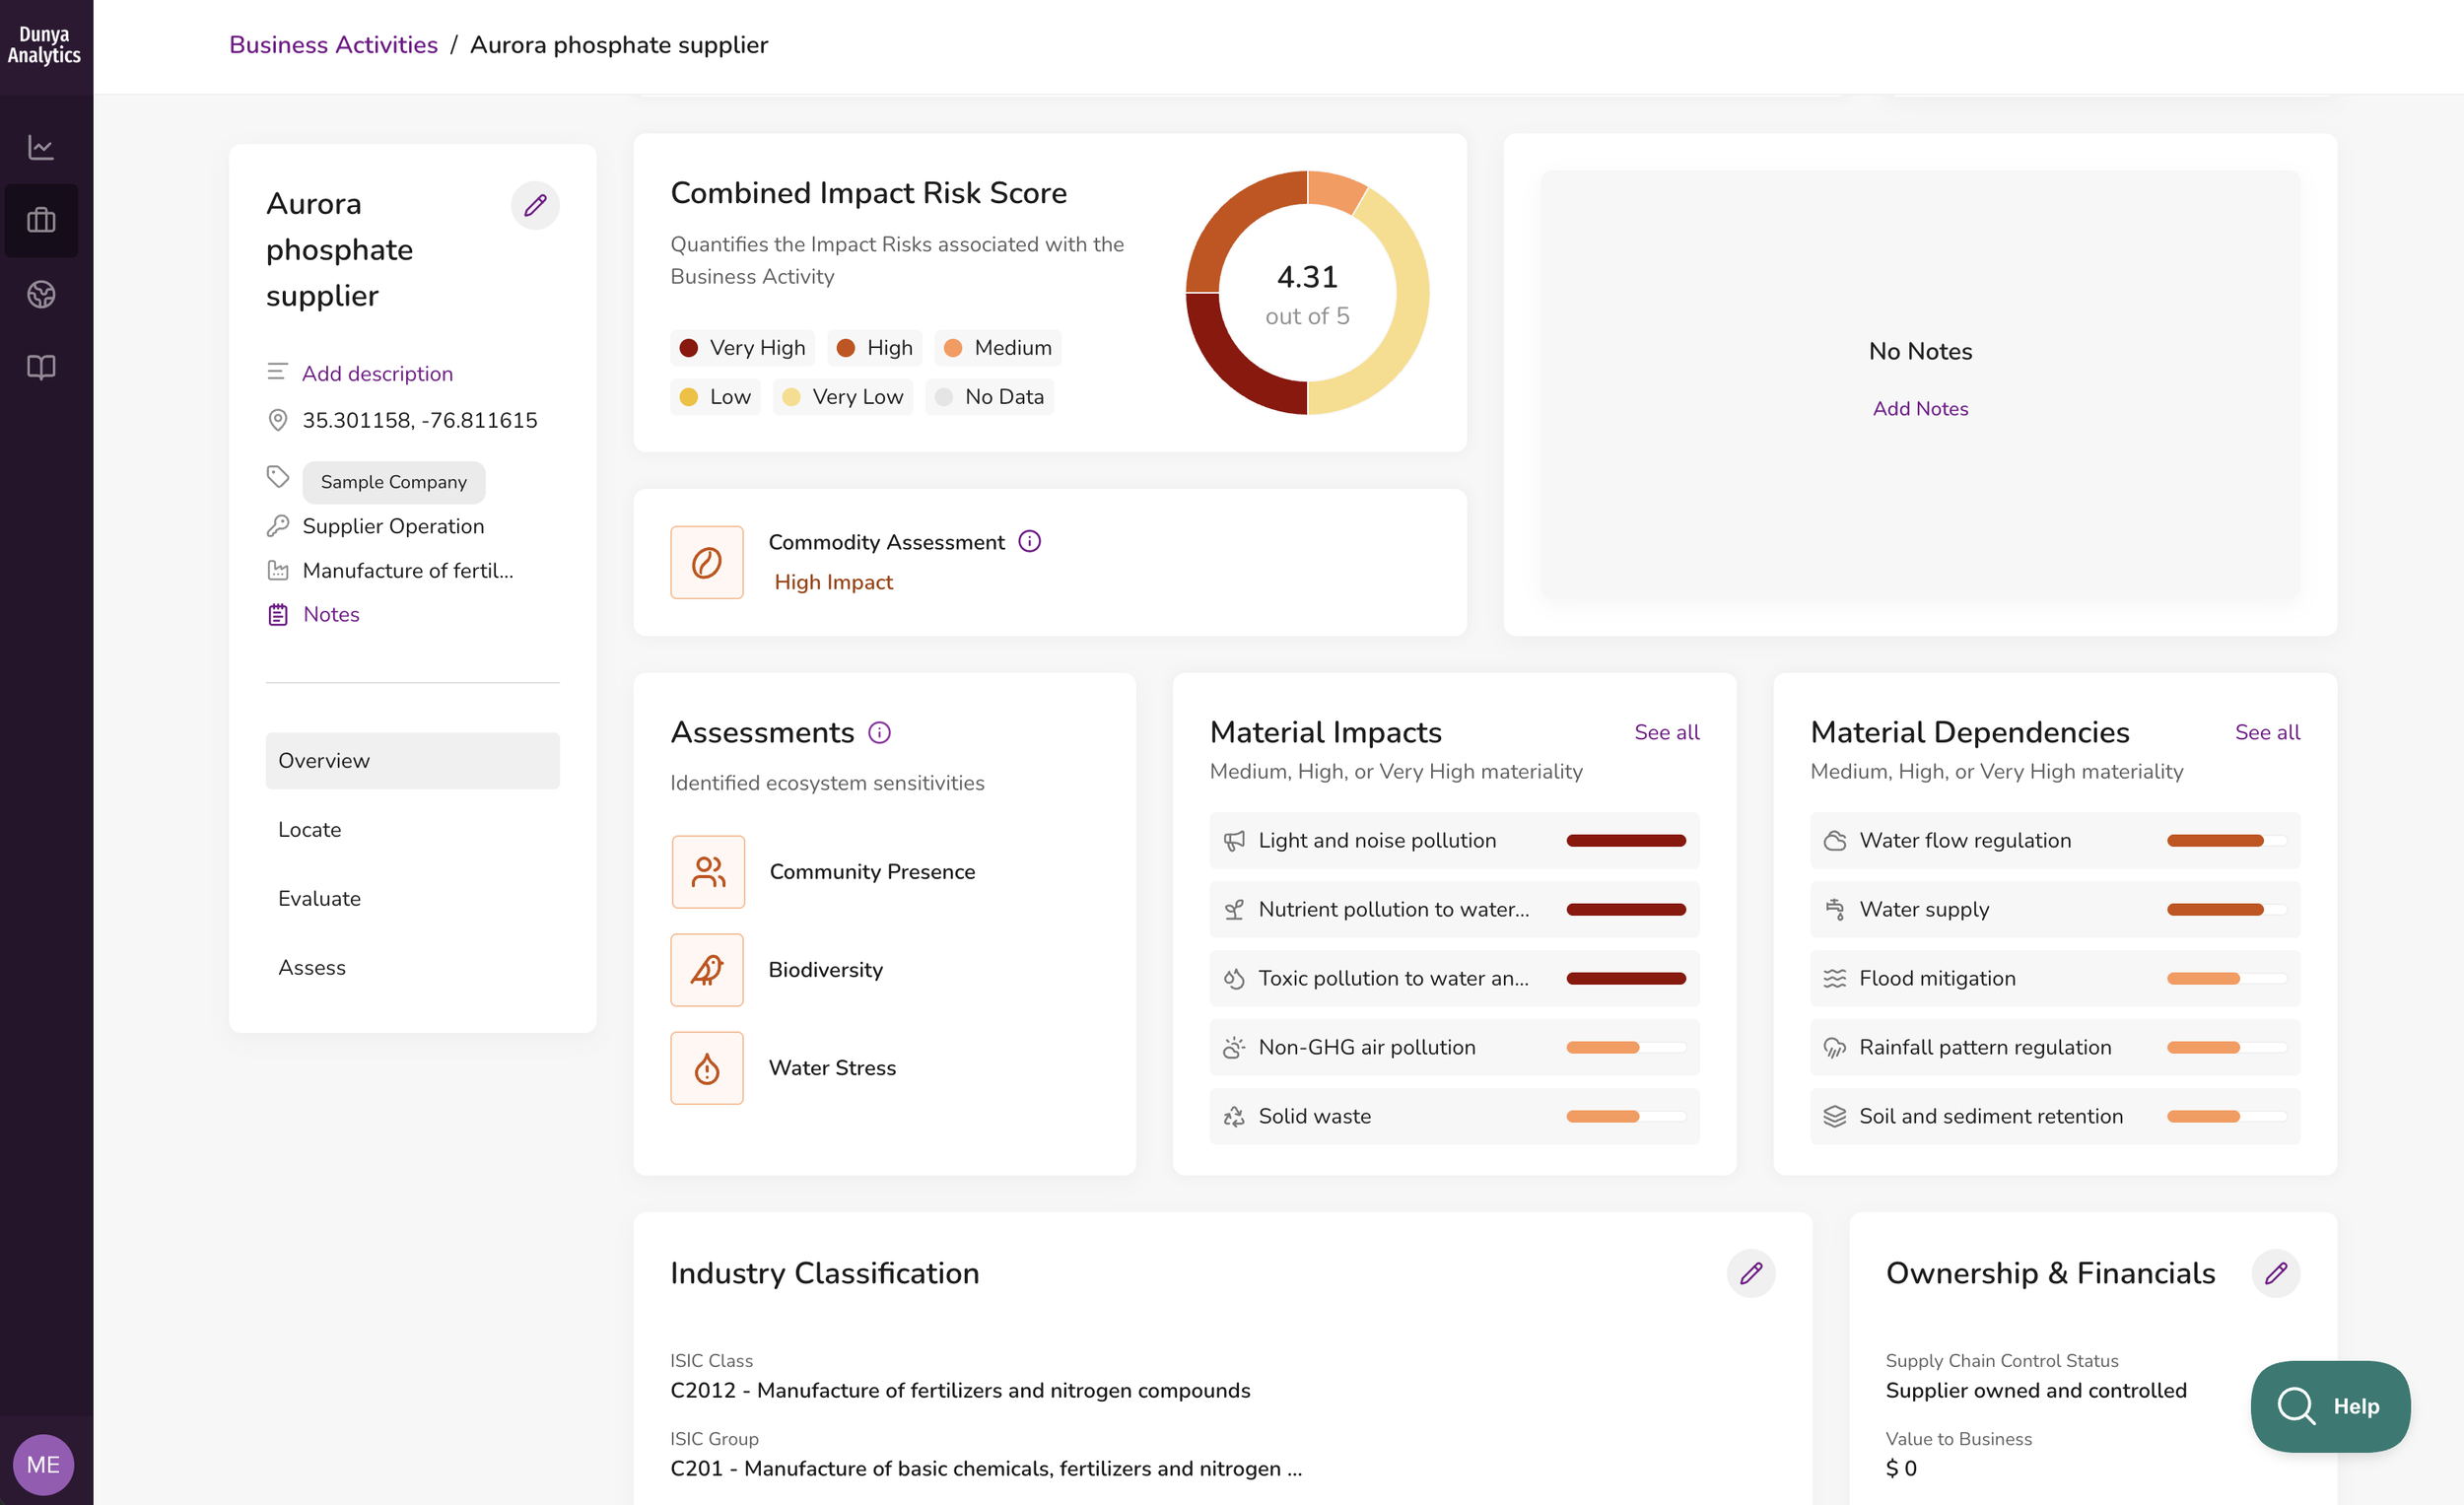Open the Help button
This screenshot has height=1505, width=2464.
pos(2330,1406)
